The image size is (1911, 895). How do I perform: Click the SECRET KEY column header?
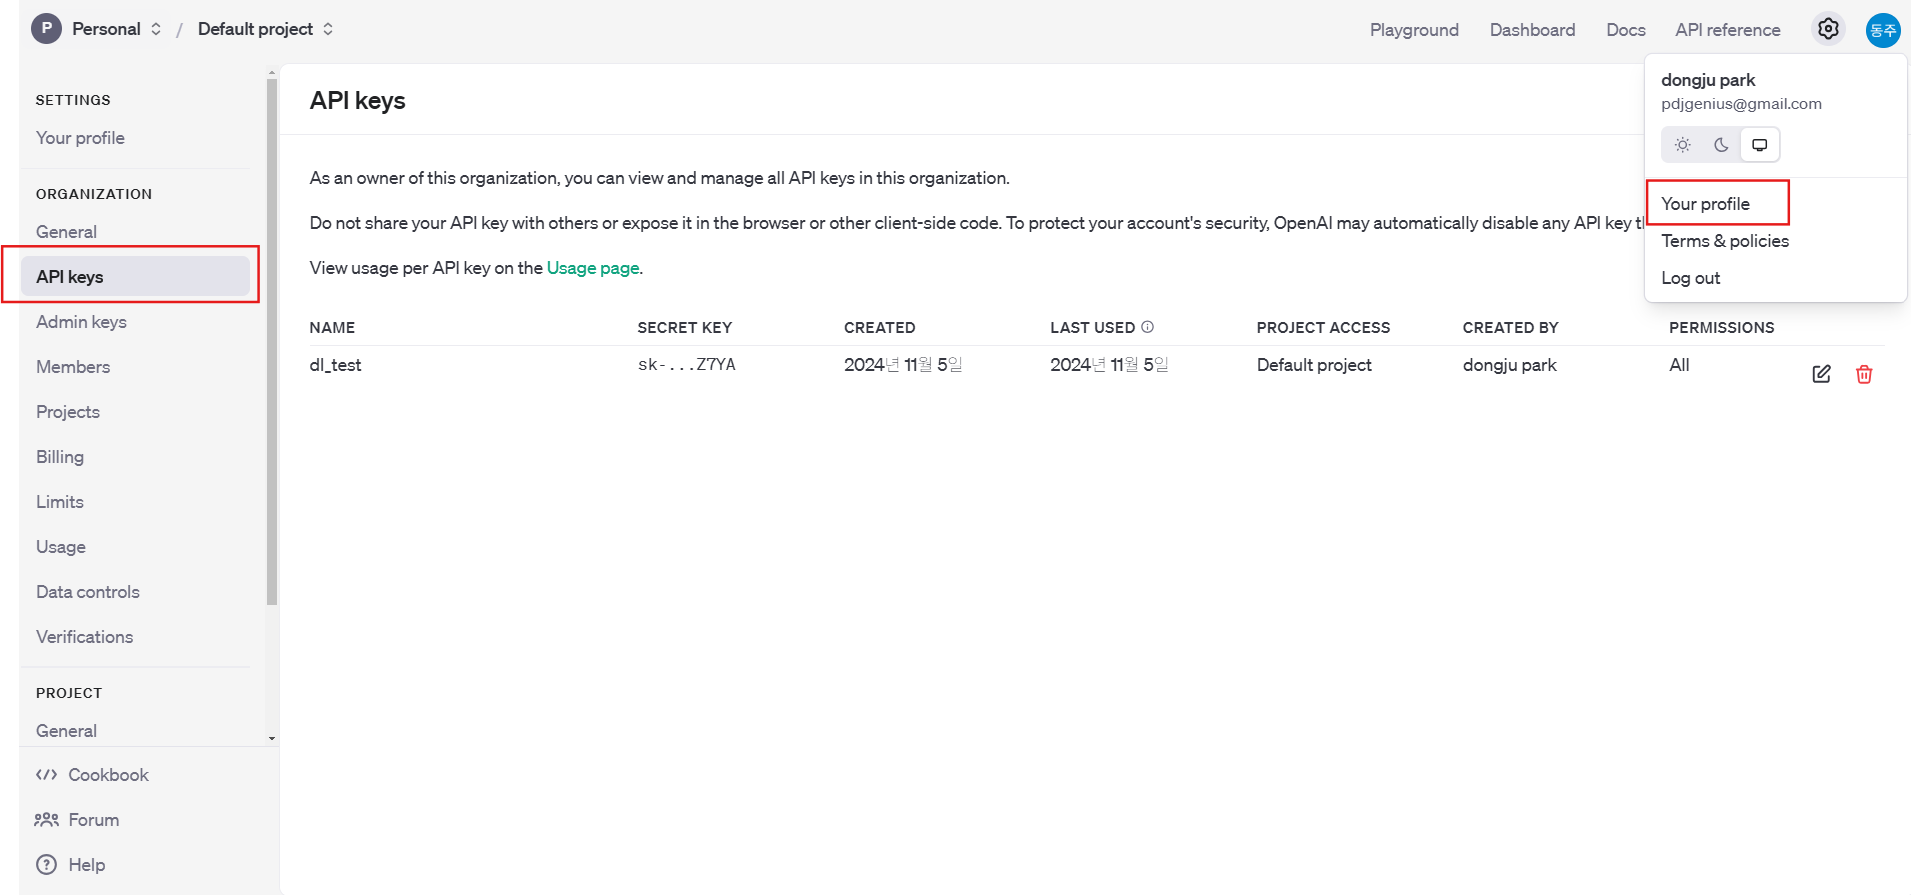pyautogui.click(x=685, y=328)
